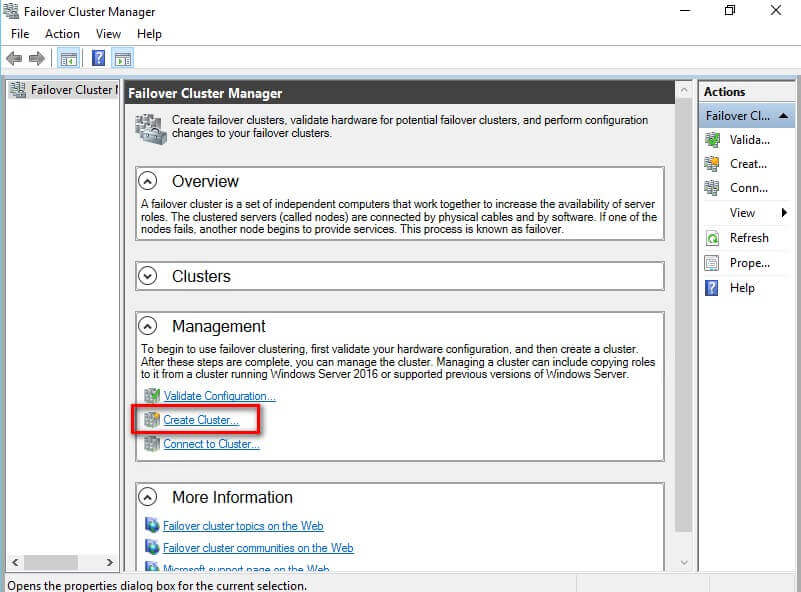Click the Create Cluster icon in Actions pane
The width and height of the screenshot is (801, 592).
712,163
